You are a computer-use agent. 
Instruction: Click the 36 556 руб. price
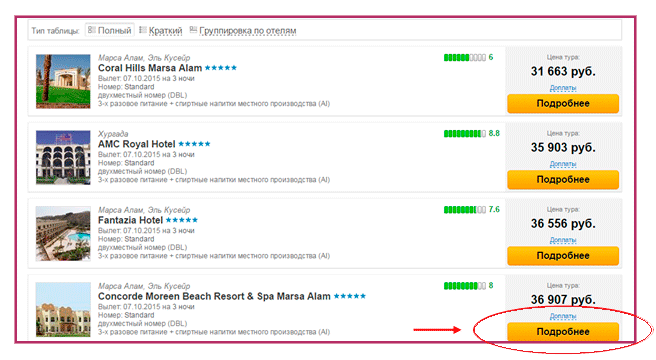[x=563, y=224]
